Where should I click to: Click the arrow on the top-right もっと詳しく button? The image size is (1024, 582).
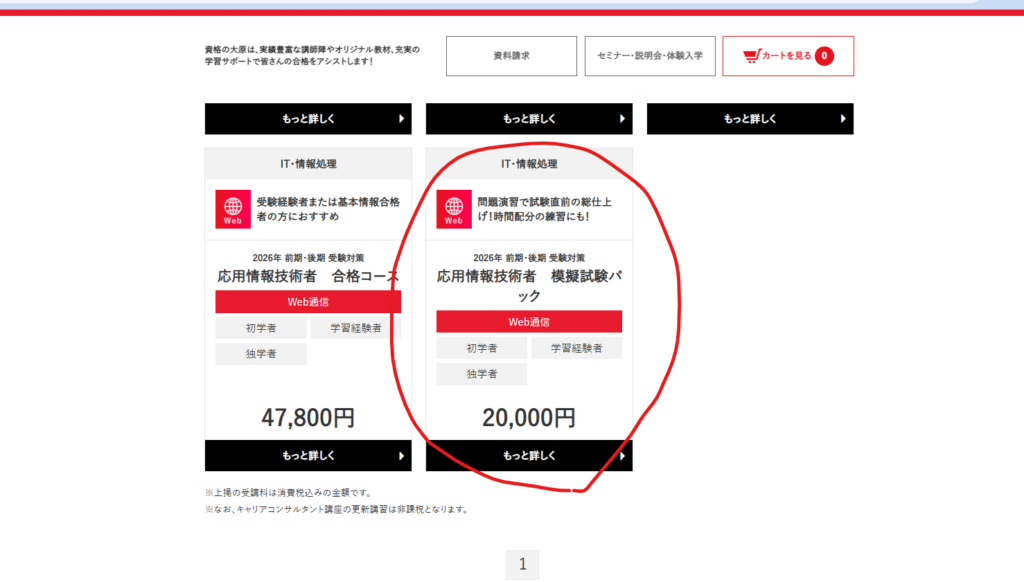point(843,118)
